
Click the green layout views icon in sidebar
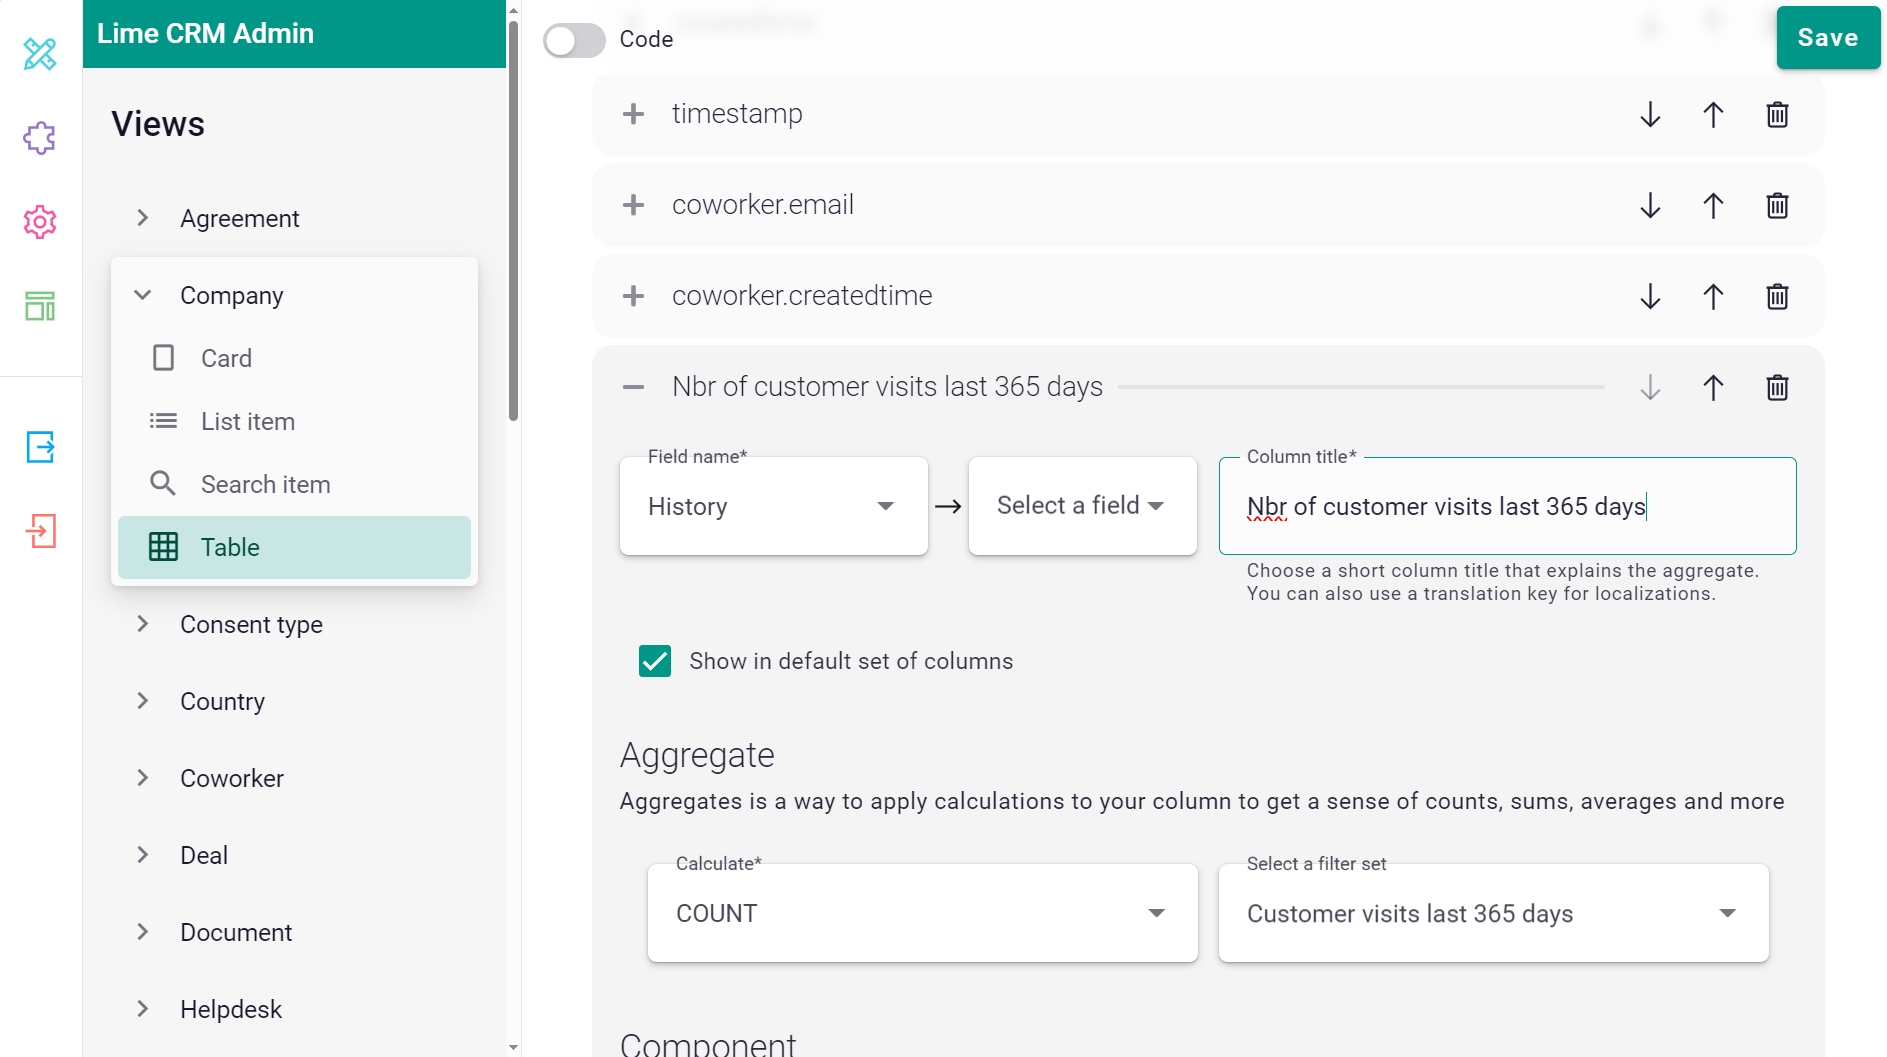40,306
